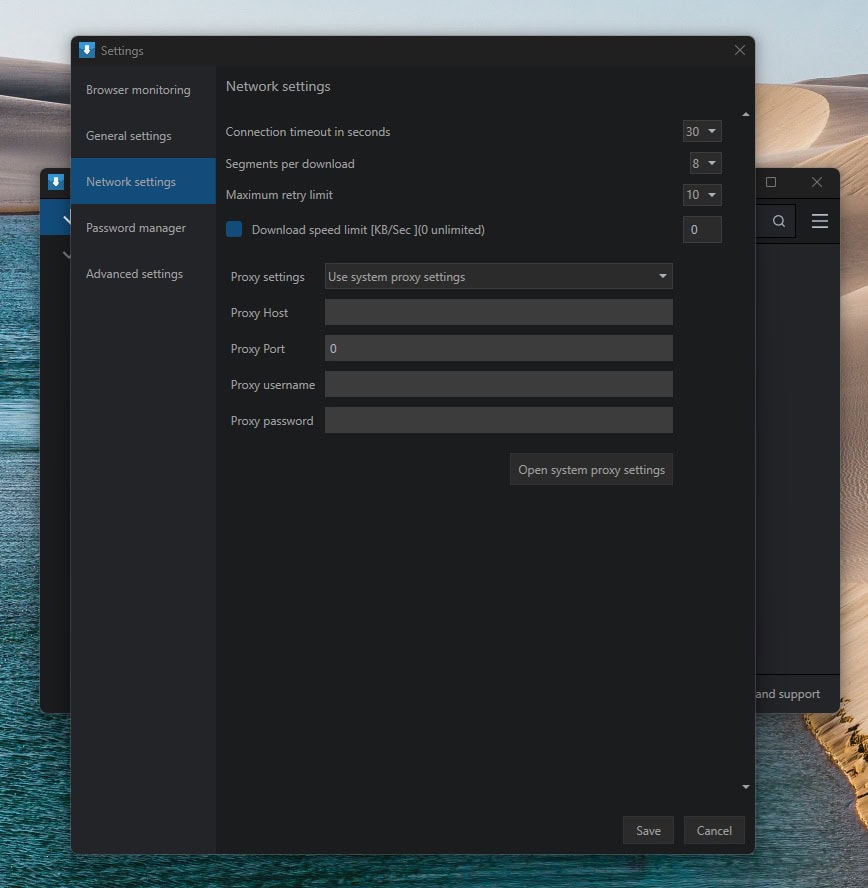This screenshot has width=868, height=888.
Task: Click the search icon in the main window
Action: 779,221
